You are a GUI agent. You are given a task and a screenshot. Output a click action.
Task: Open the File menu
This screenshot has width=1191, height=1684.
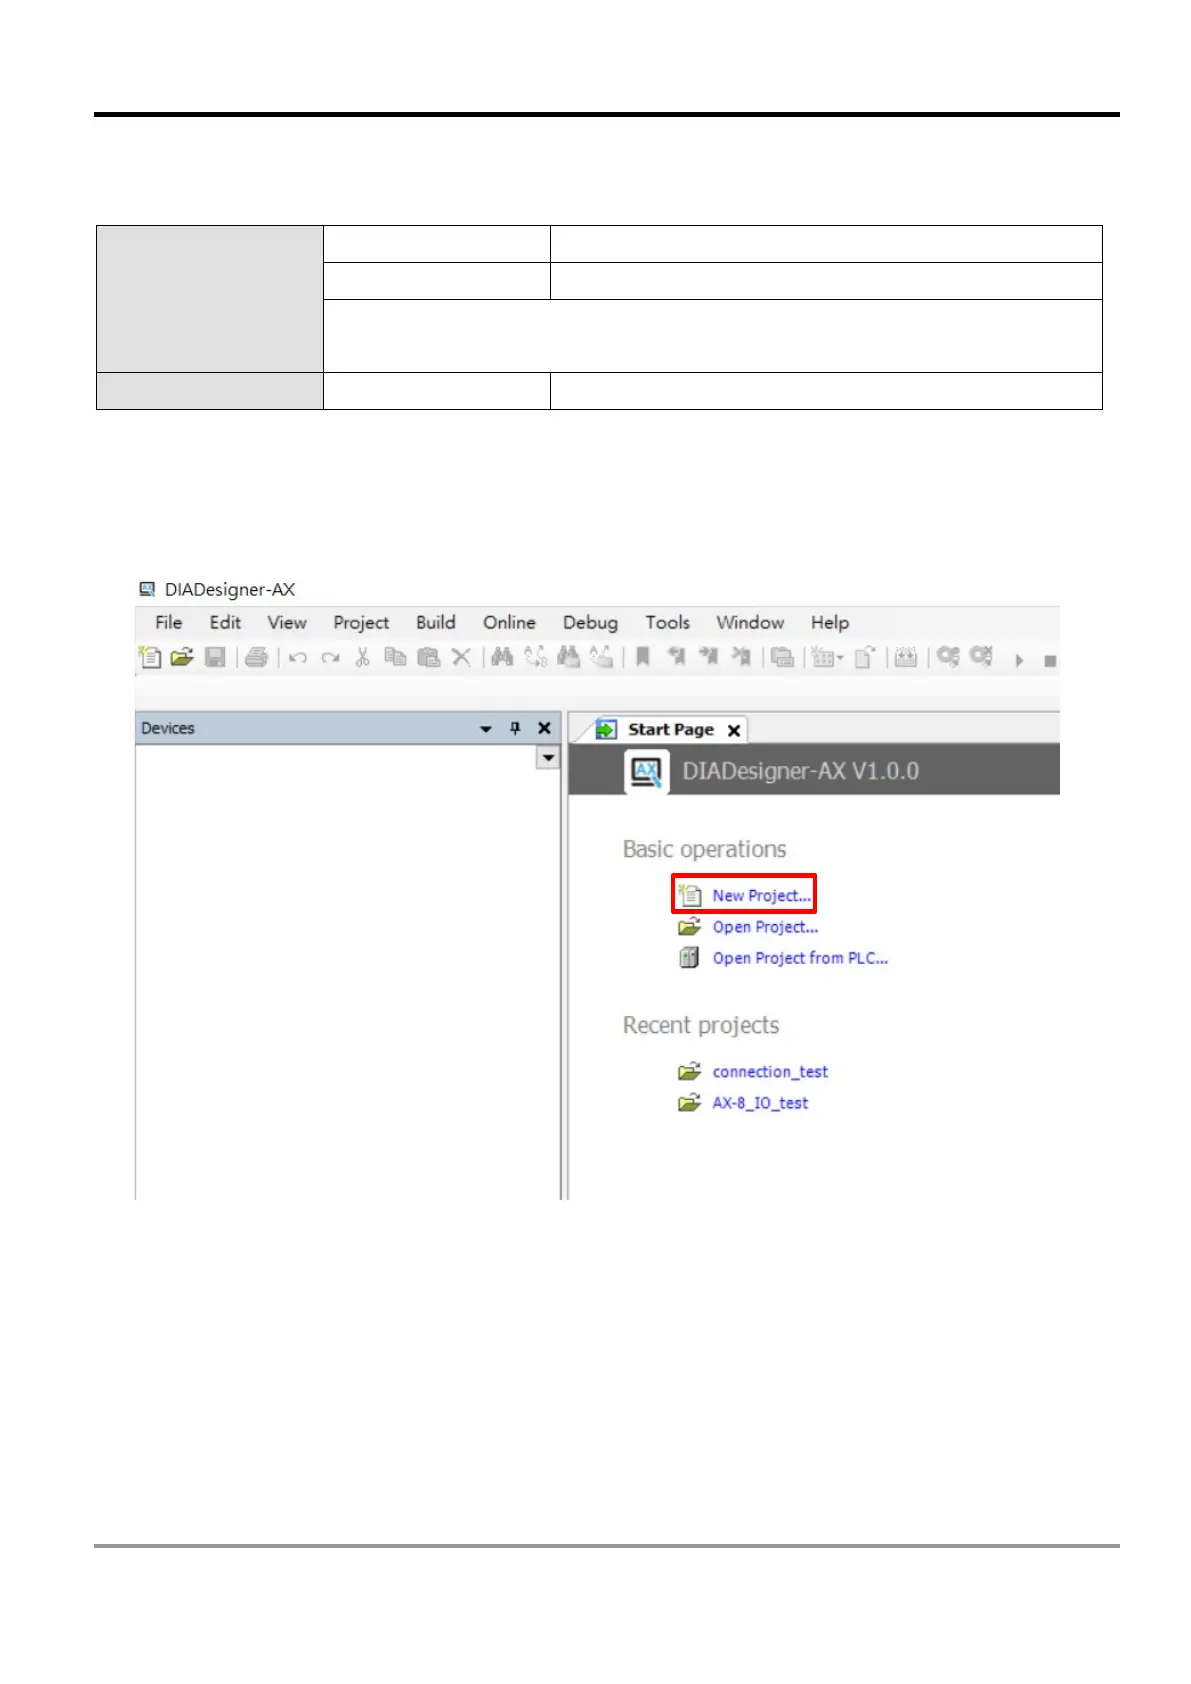click(169, 622)
